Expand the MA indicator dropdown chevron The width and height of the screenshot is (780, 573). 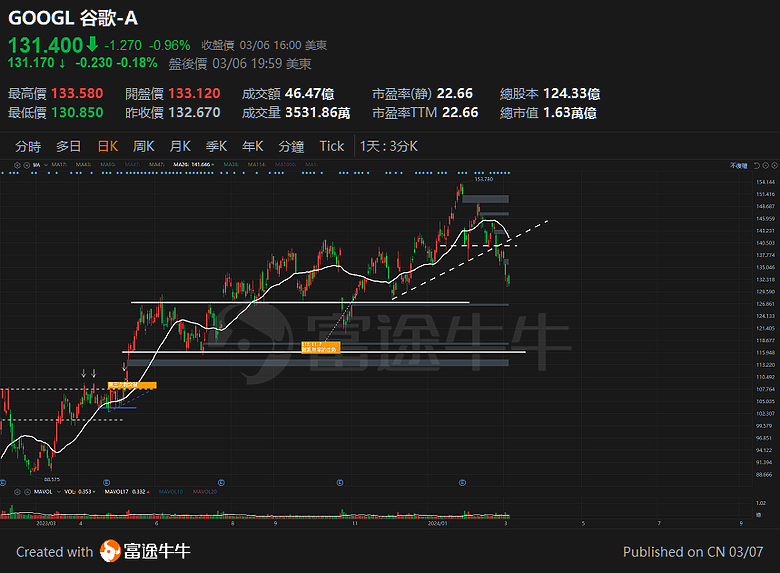46,165
